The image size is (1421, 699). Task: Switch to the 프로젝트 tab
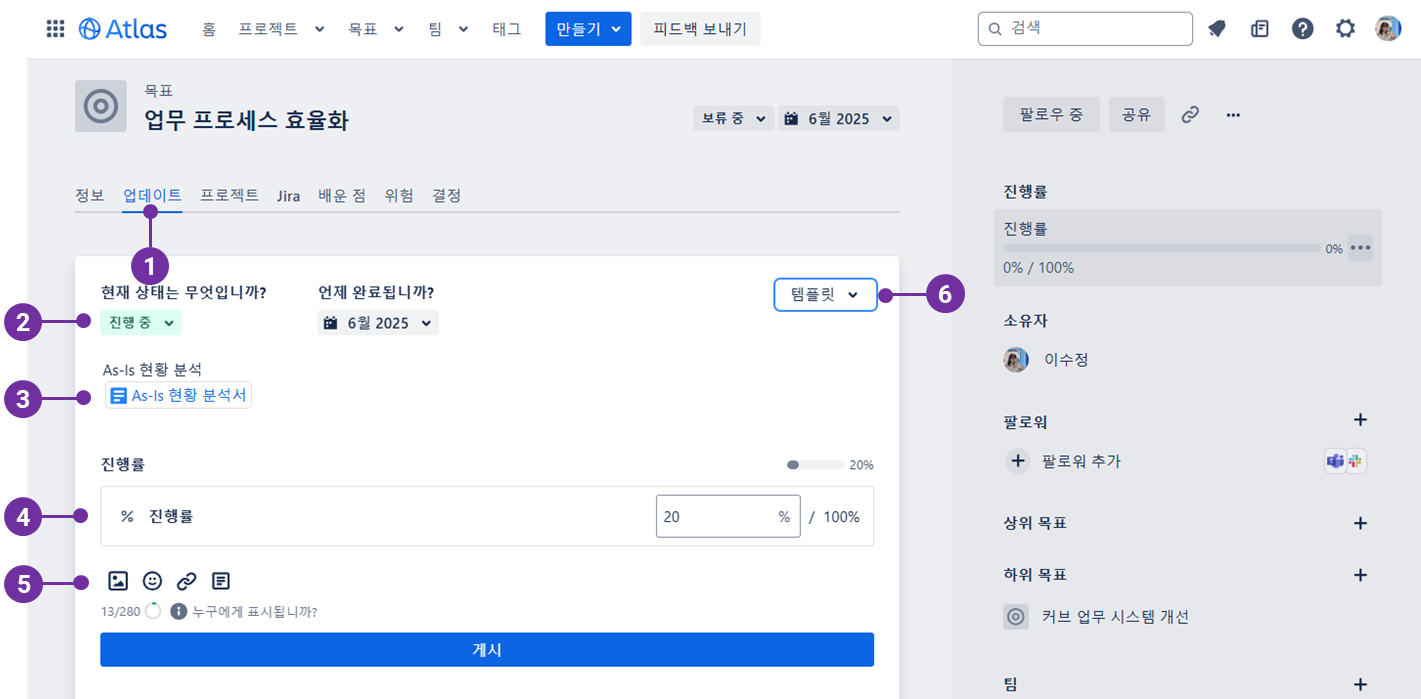229,196
